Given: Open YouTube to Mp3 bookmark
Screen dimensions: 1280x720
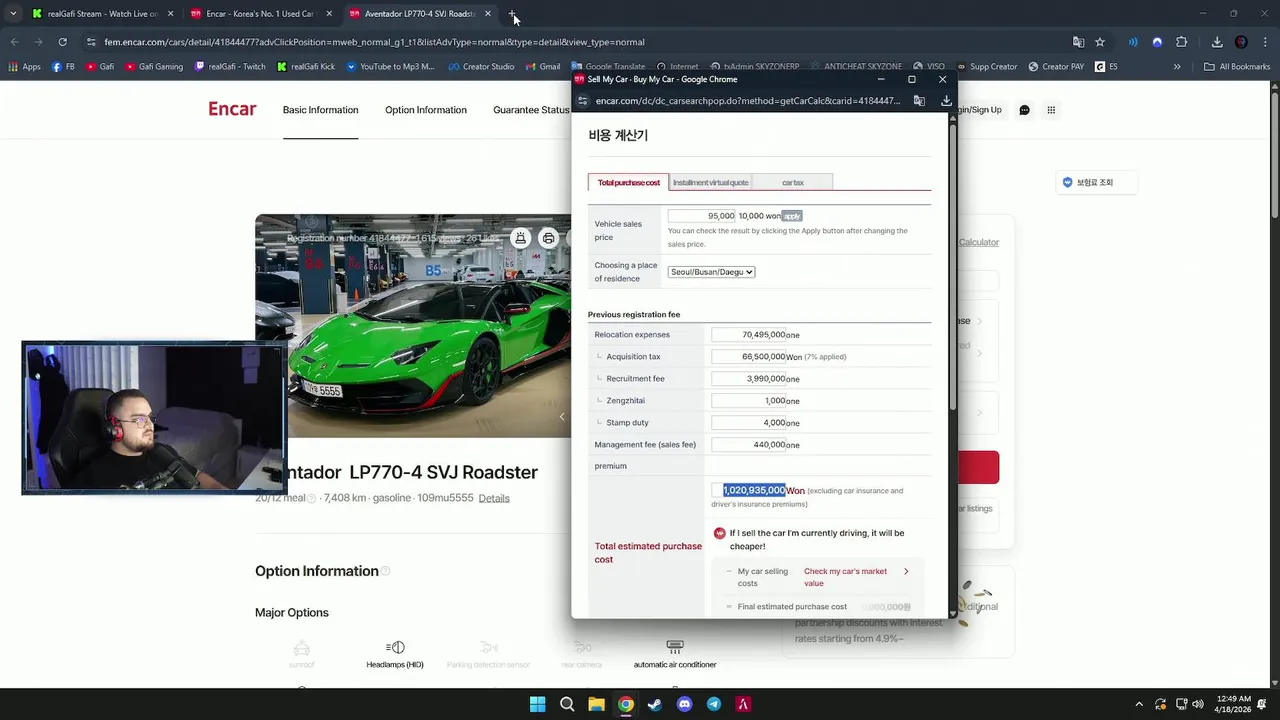Looking at the screenshot, I should point(390,67).
